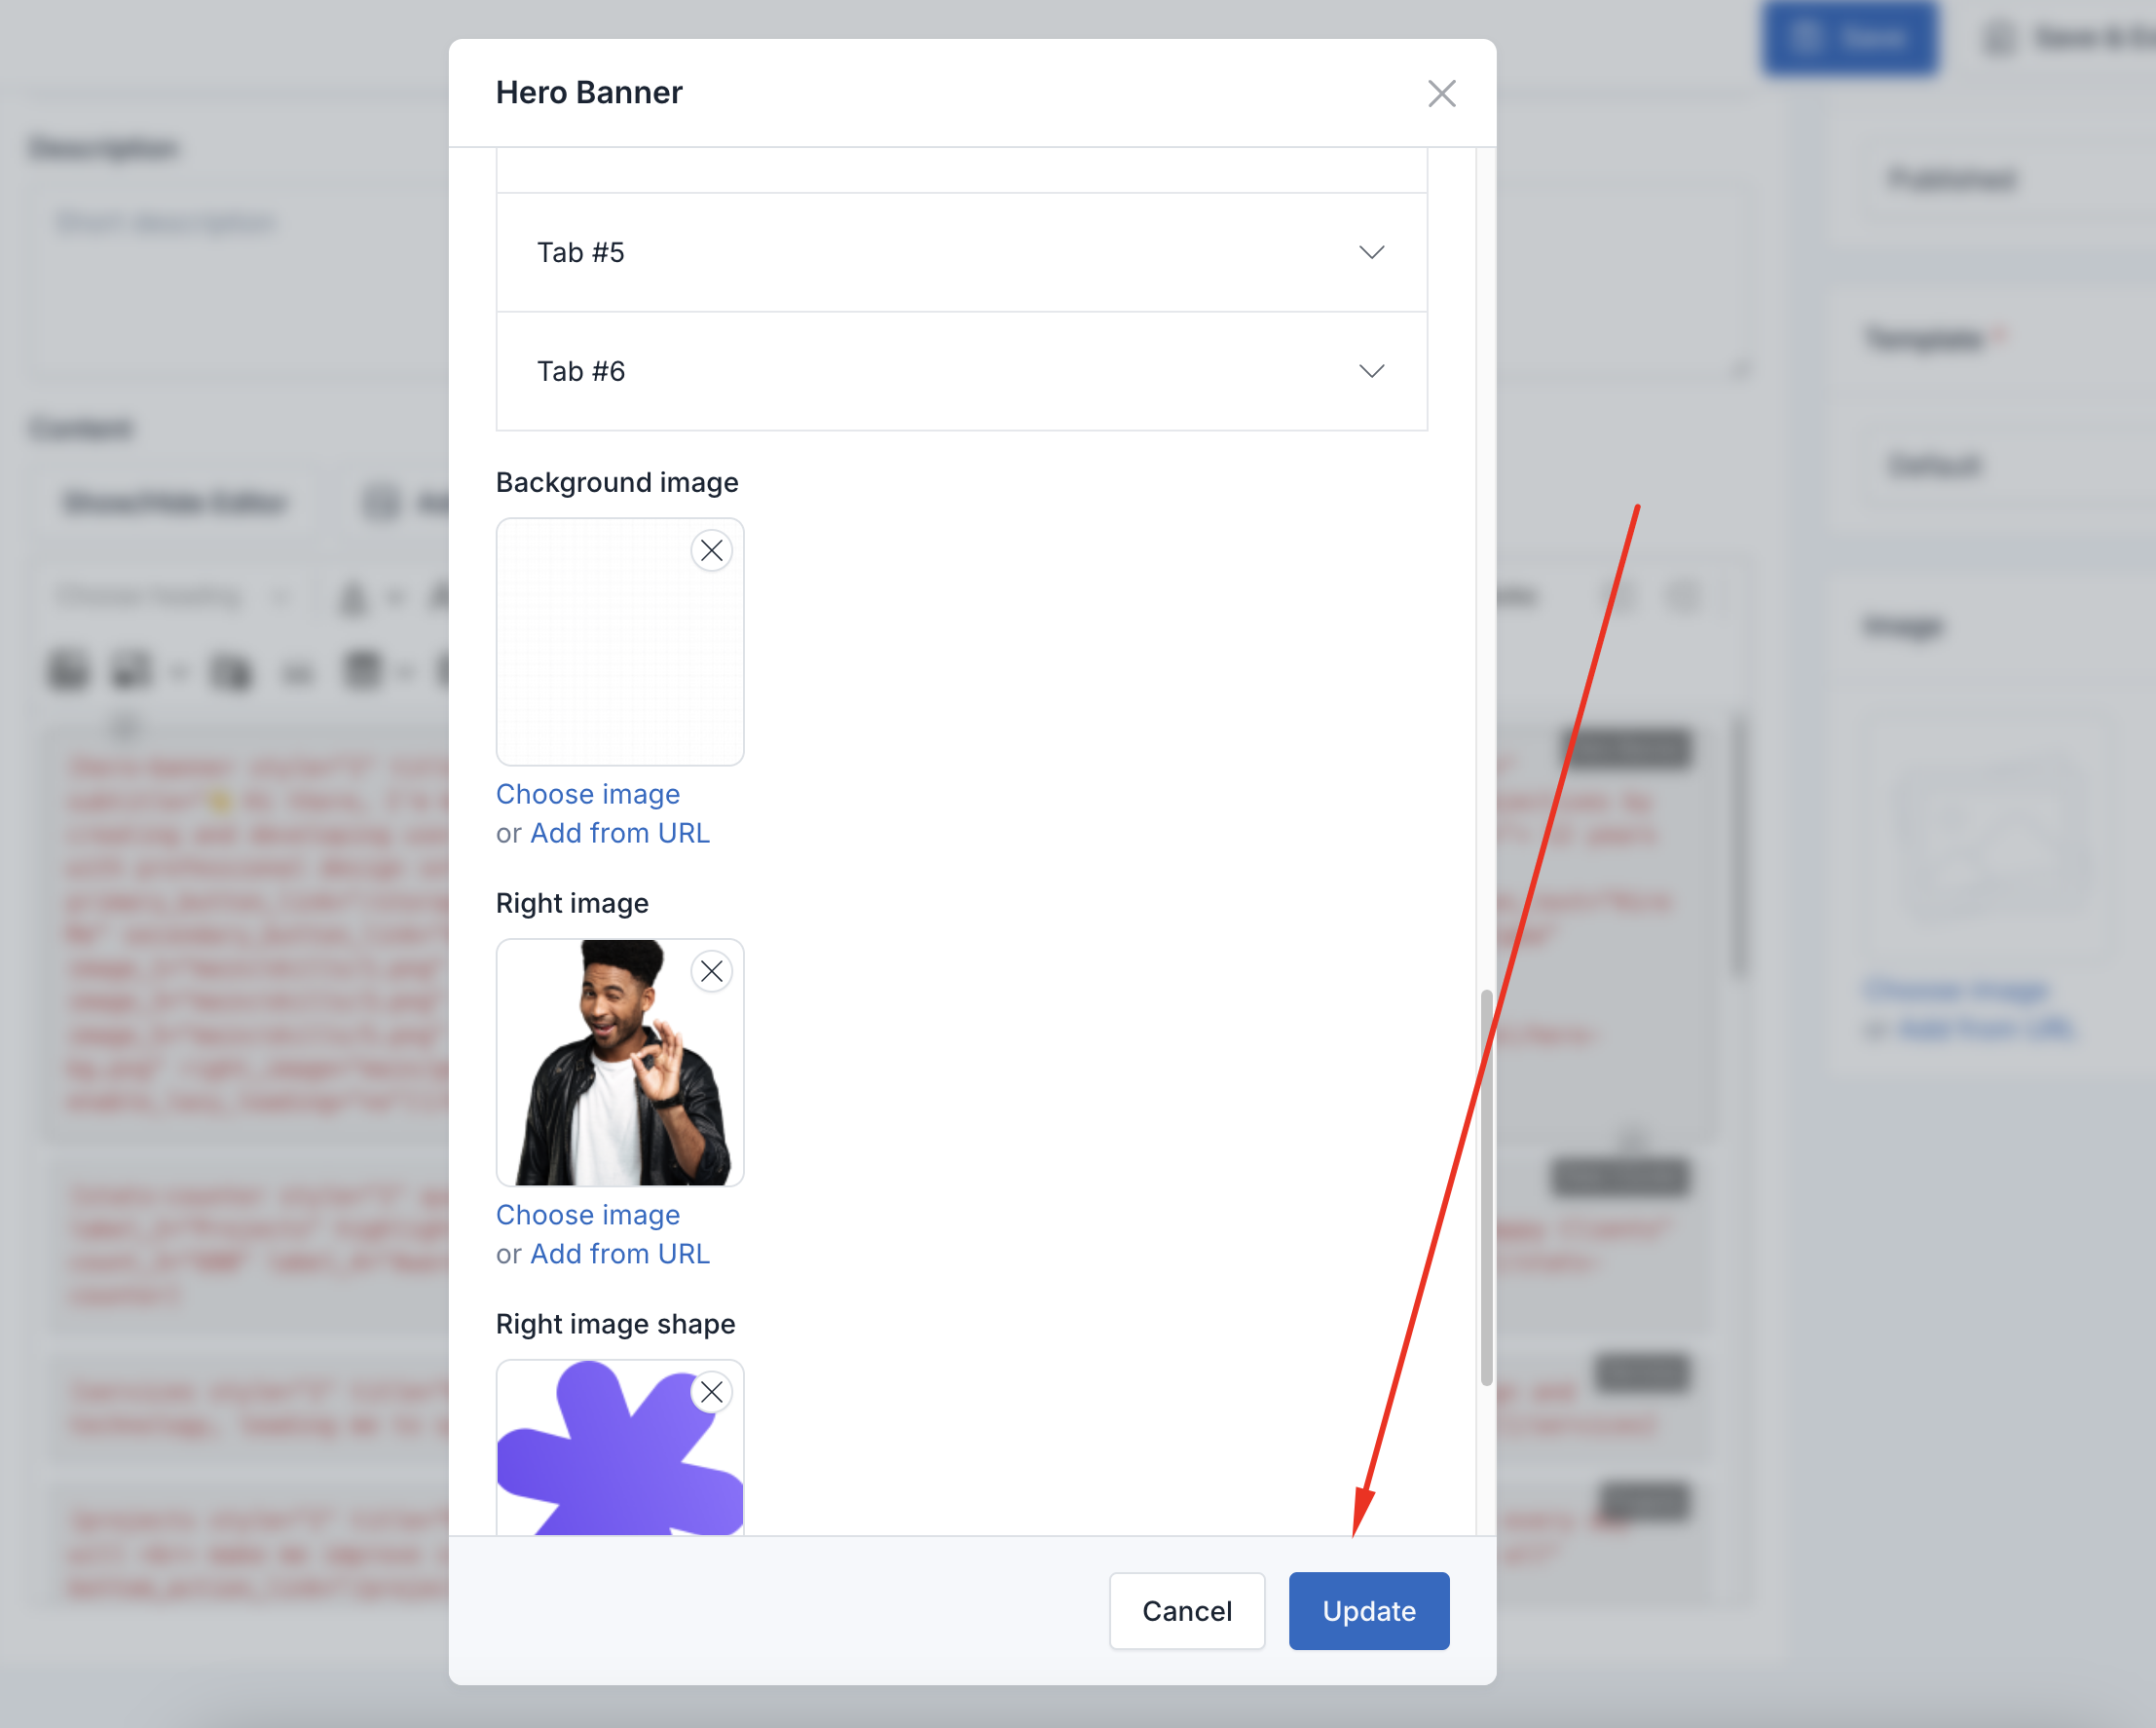Viewport: 2156px width, 1728px height.
Task: Choose image for Right image
Action: click(x=588, y=1215)
